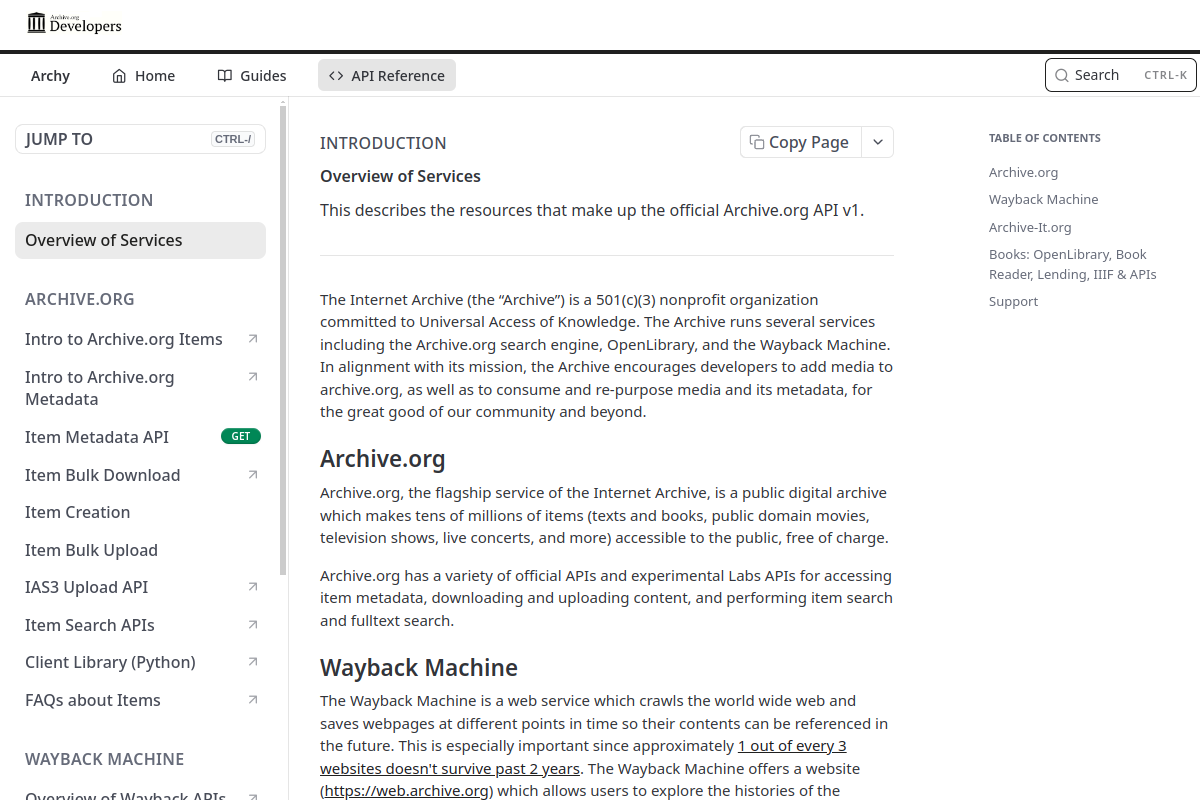Open Intro to Archive.org Items

pyautogui.click(x=140, y=339)
